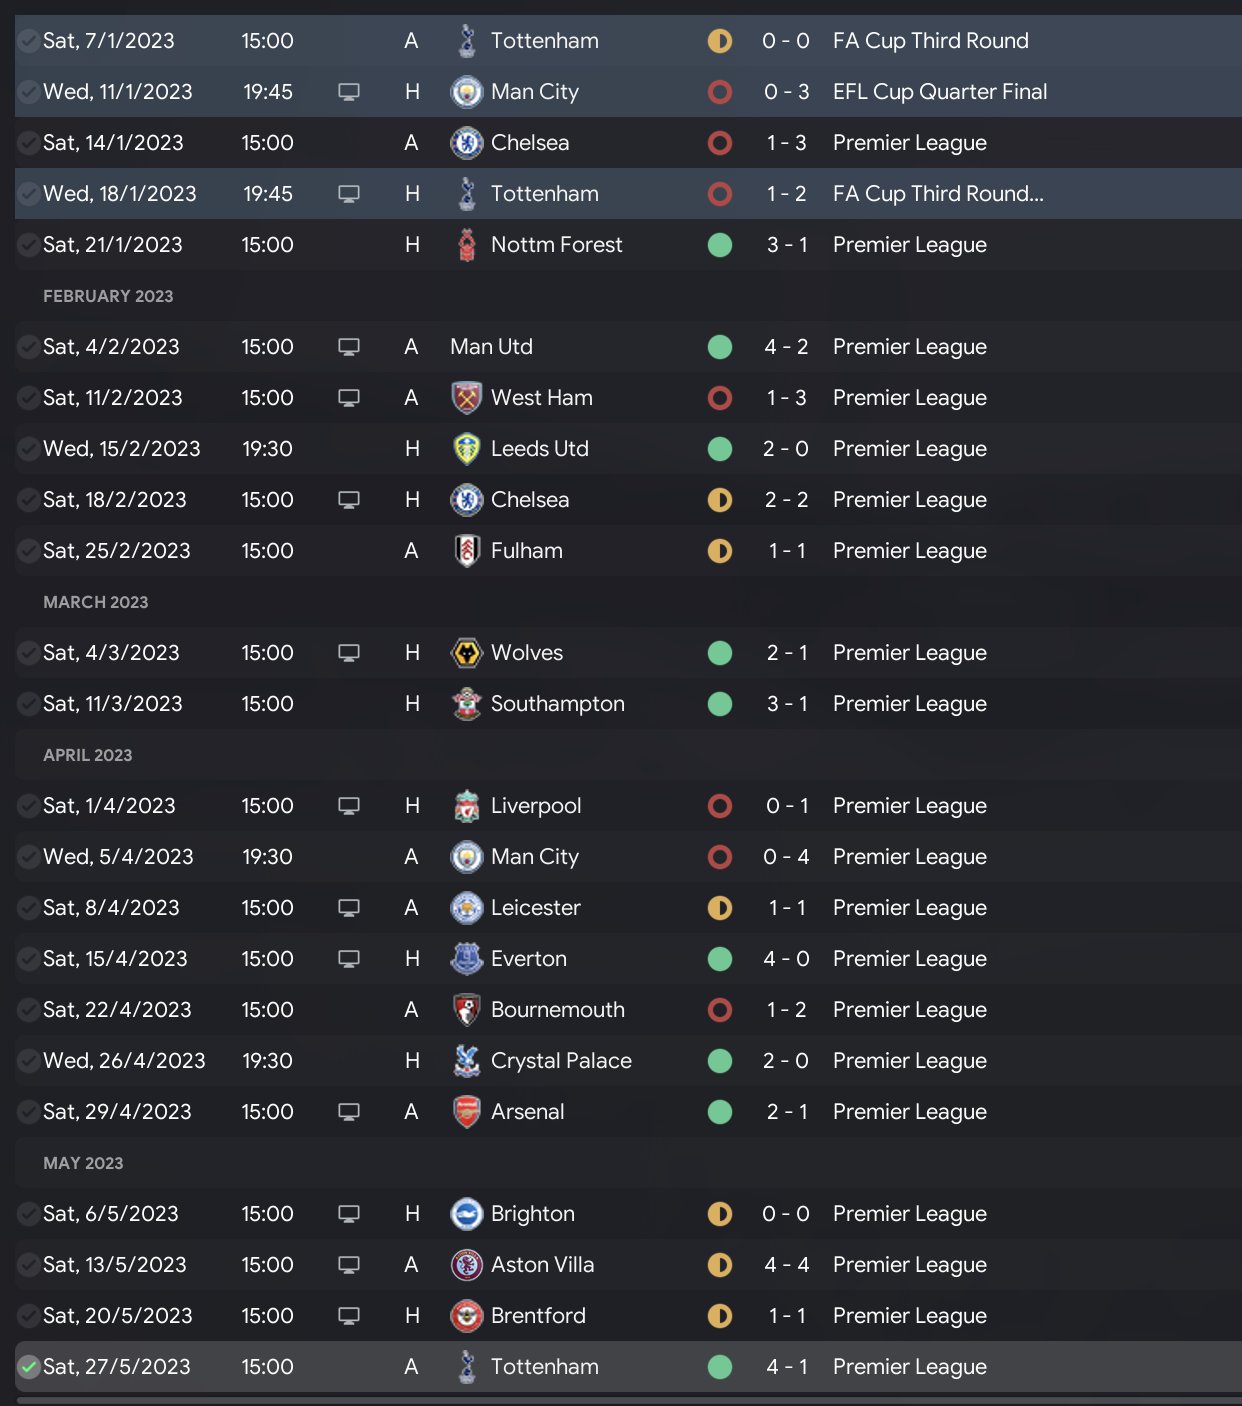Click the green win dot for Nottm Forest
Image resolution: width=1242 pixels, height=1406 pixels.
[x=719, y=245]
